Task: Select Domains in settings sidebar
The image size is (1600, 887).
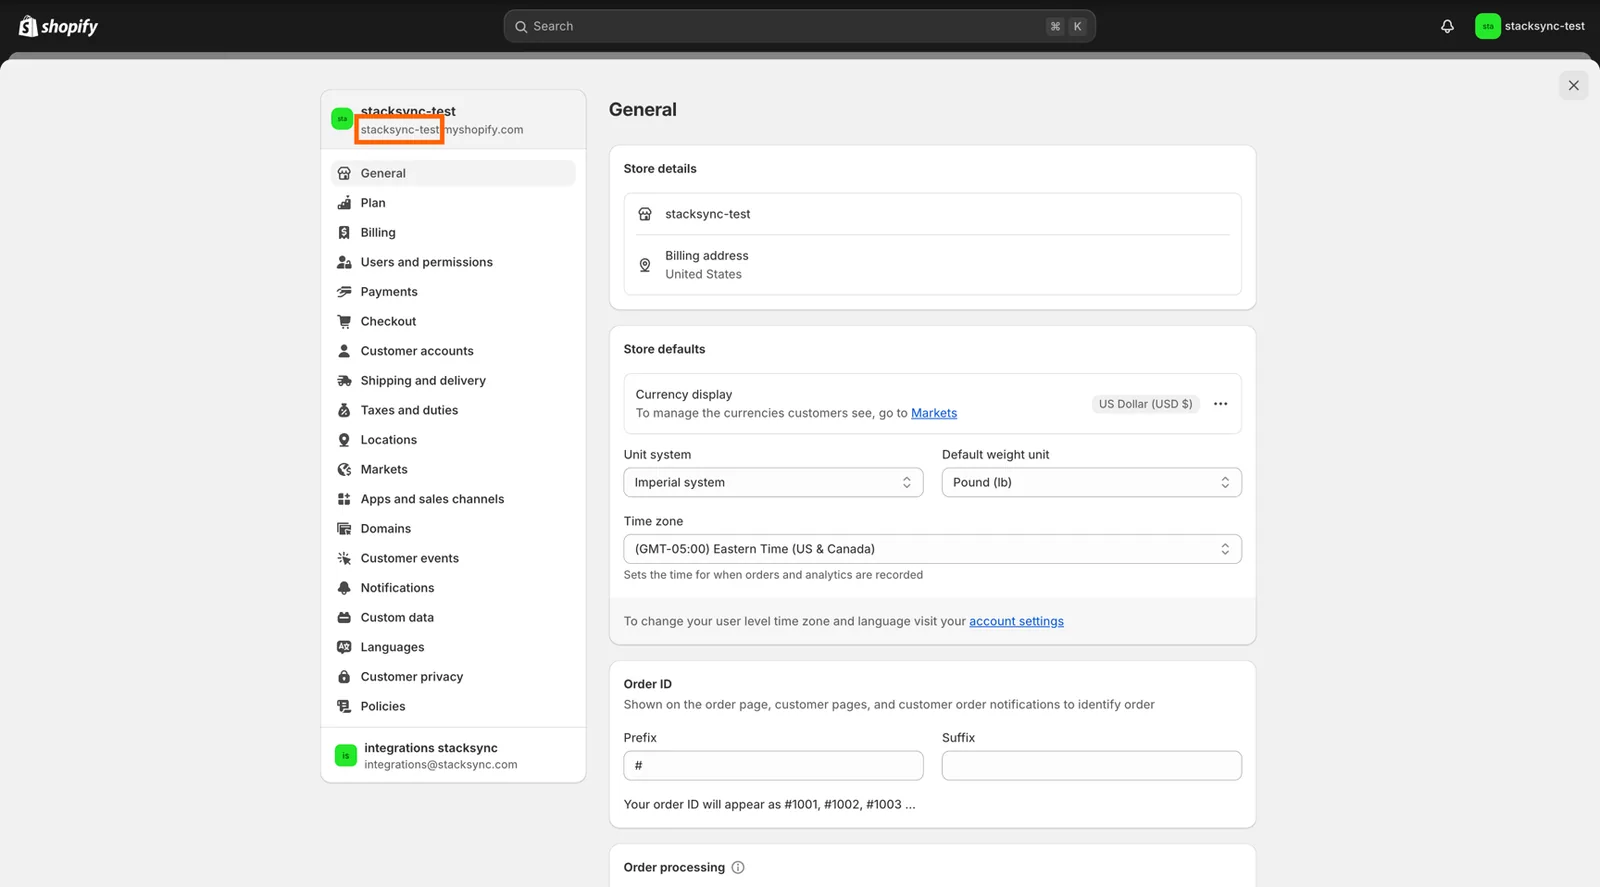Action: point(453,529)
